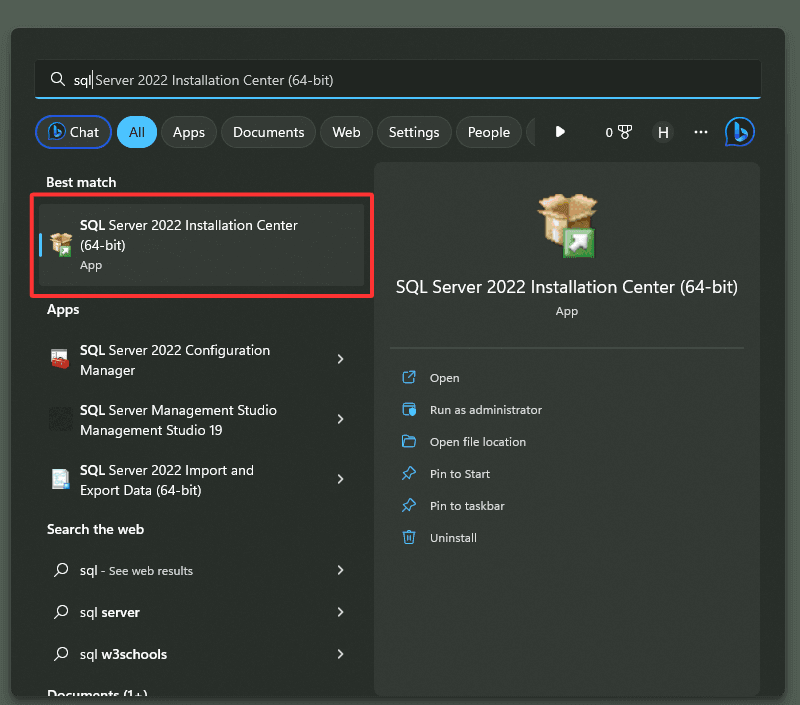Click the Uninstall trash can icon
This screenshot has width=800, height=705.
(409, 537)
